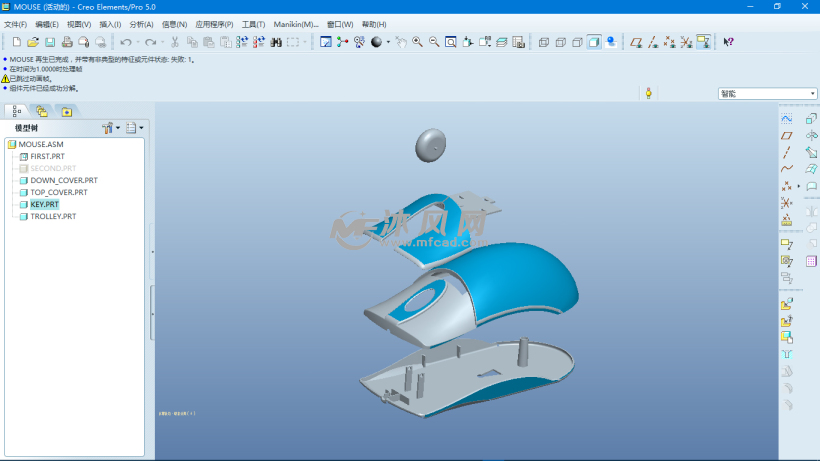Click the Zoom In magnifier icon
The image size is (820, 461).
click(x=417, y=42)
